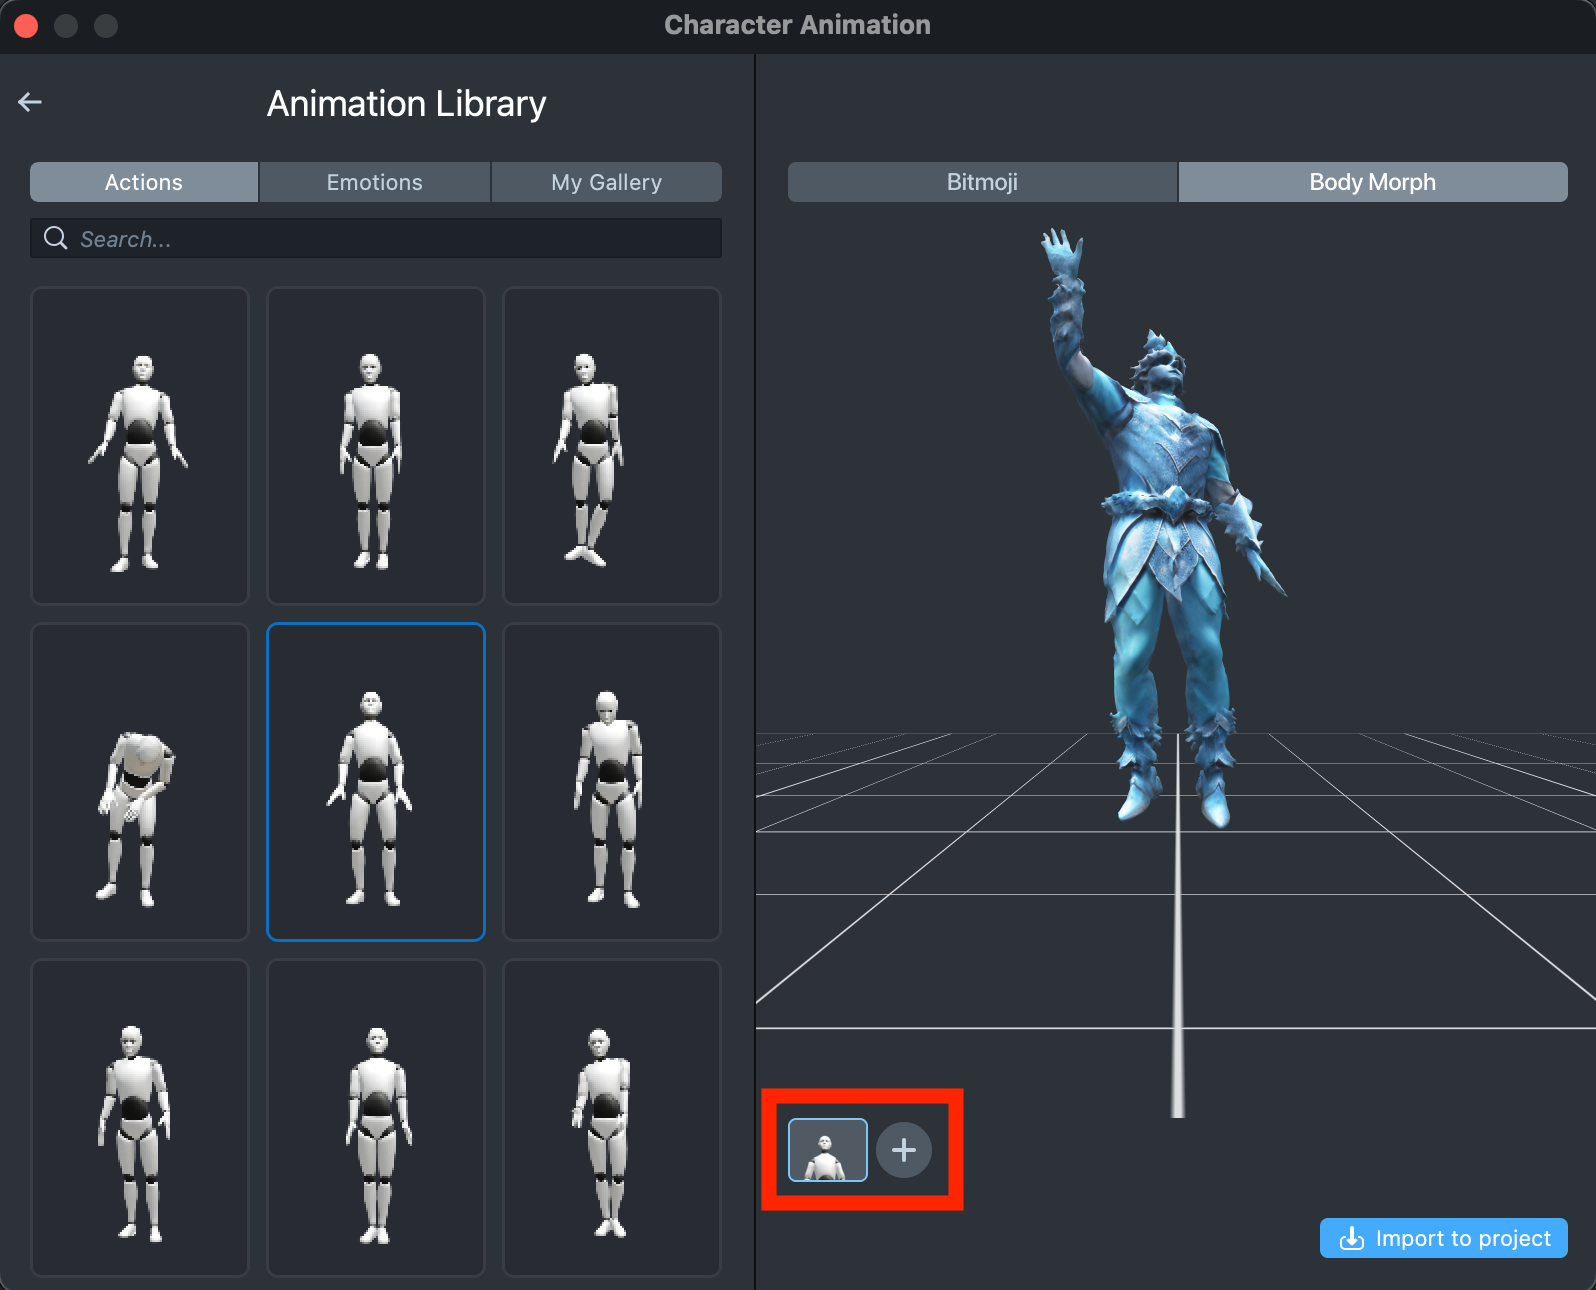Viewport: 1596px width, 1290px height.
Task: Click the back arrow beside Animation Library
Action: tap(30, 102)
